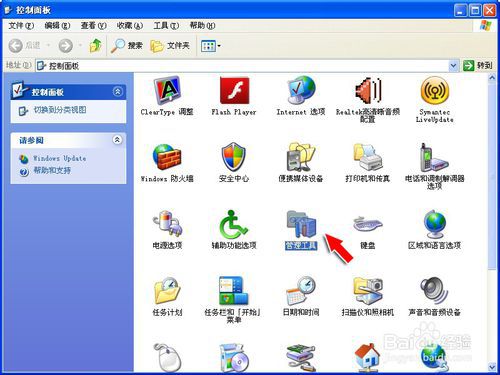This screenshot has width=500, height=375.
Task: Open 电话和调制解调器选项 icon
Action: coord(435,166)
